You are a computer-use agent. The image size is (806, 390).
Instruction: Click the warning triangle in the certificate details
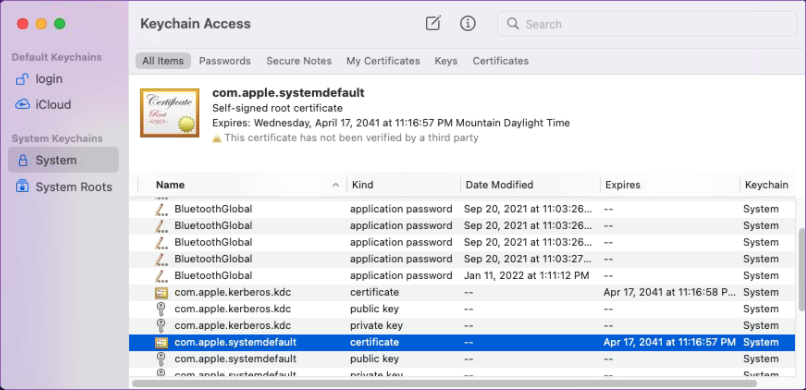217,138
